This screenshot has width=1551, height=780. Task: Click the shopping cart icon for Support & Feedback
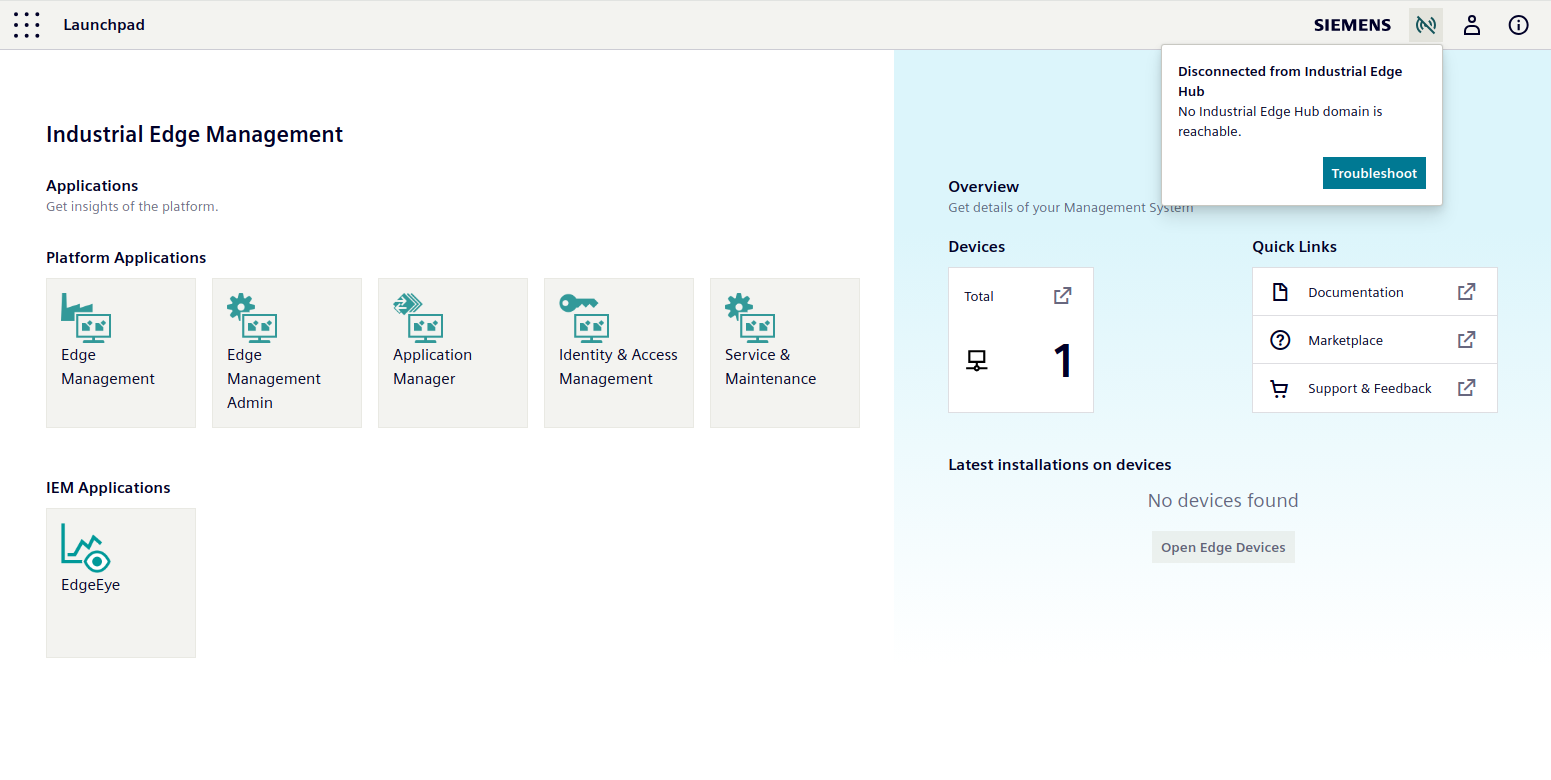(x=1279, y=389)
